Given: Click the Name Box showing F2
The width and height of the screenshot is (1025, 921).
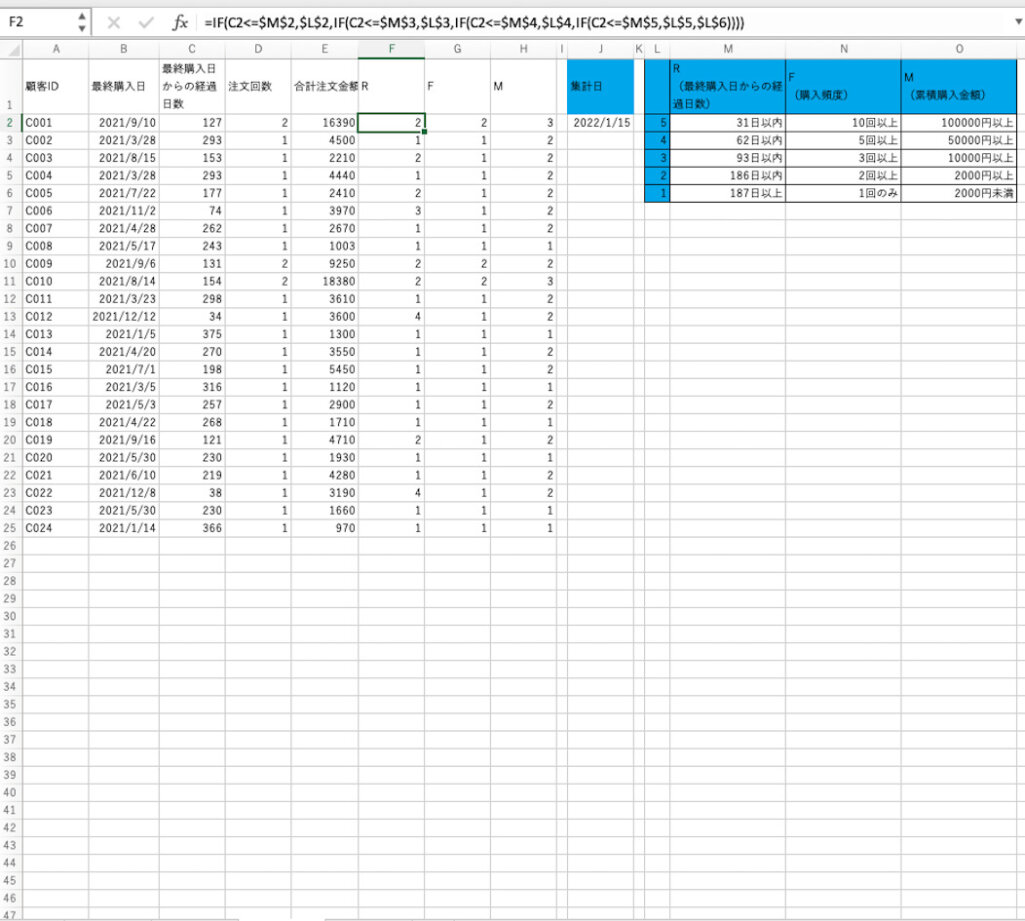Looking at the screenshot, I should click(x=38, y=22).
